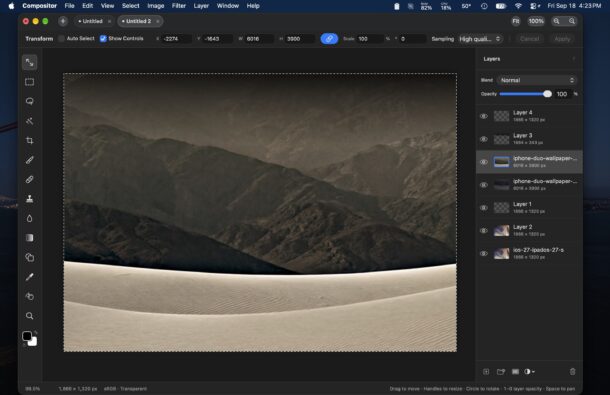Screen dimensions: 610x395
Task: Open the Sampling High quality dropdown
Action: [480, 39]
